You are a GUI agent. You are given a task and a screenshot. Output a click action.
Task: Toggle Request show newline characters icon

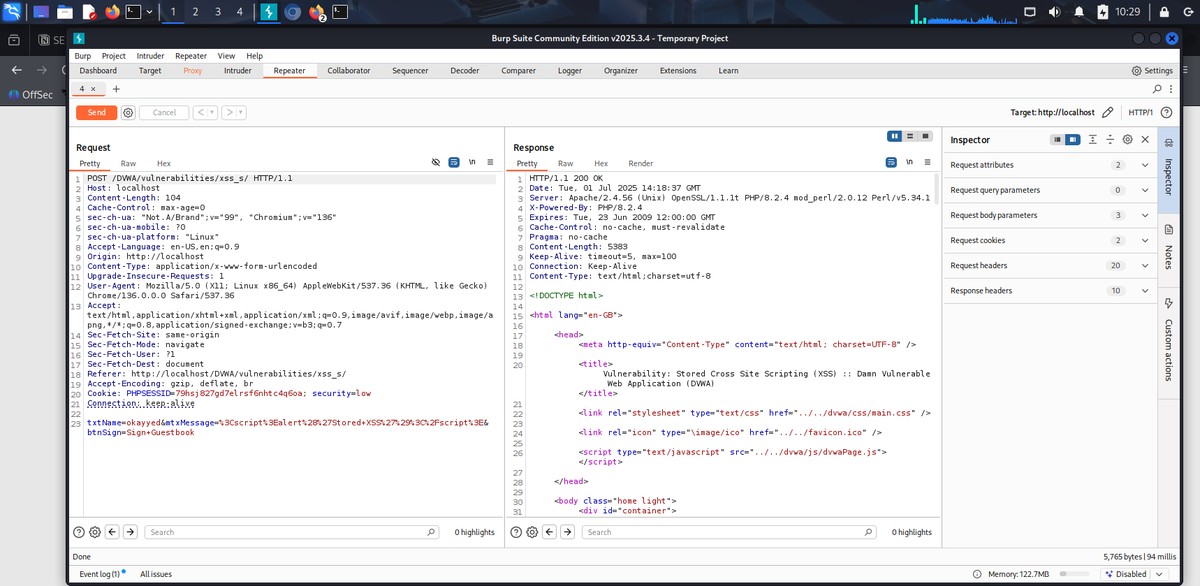point(472,162)
